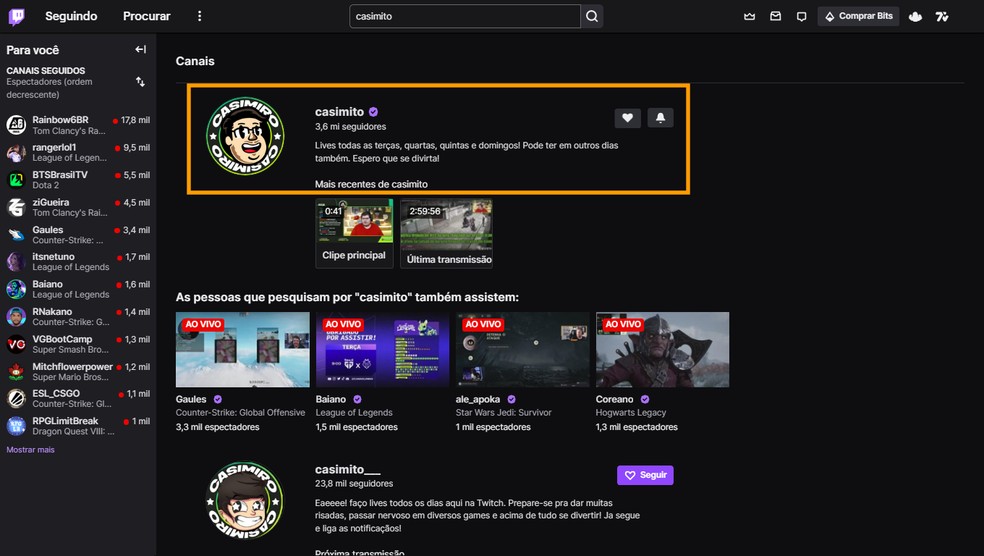Click the 3,6 mi seguidores text
Image resolution: width=984 pixels, height=556 pixels.
(x=350, y=127)
